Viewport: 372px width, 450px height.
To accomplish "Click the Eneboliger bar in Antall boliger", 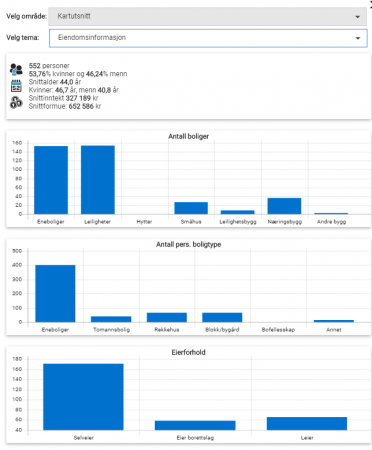I will 51,180.
